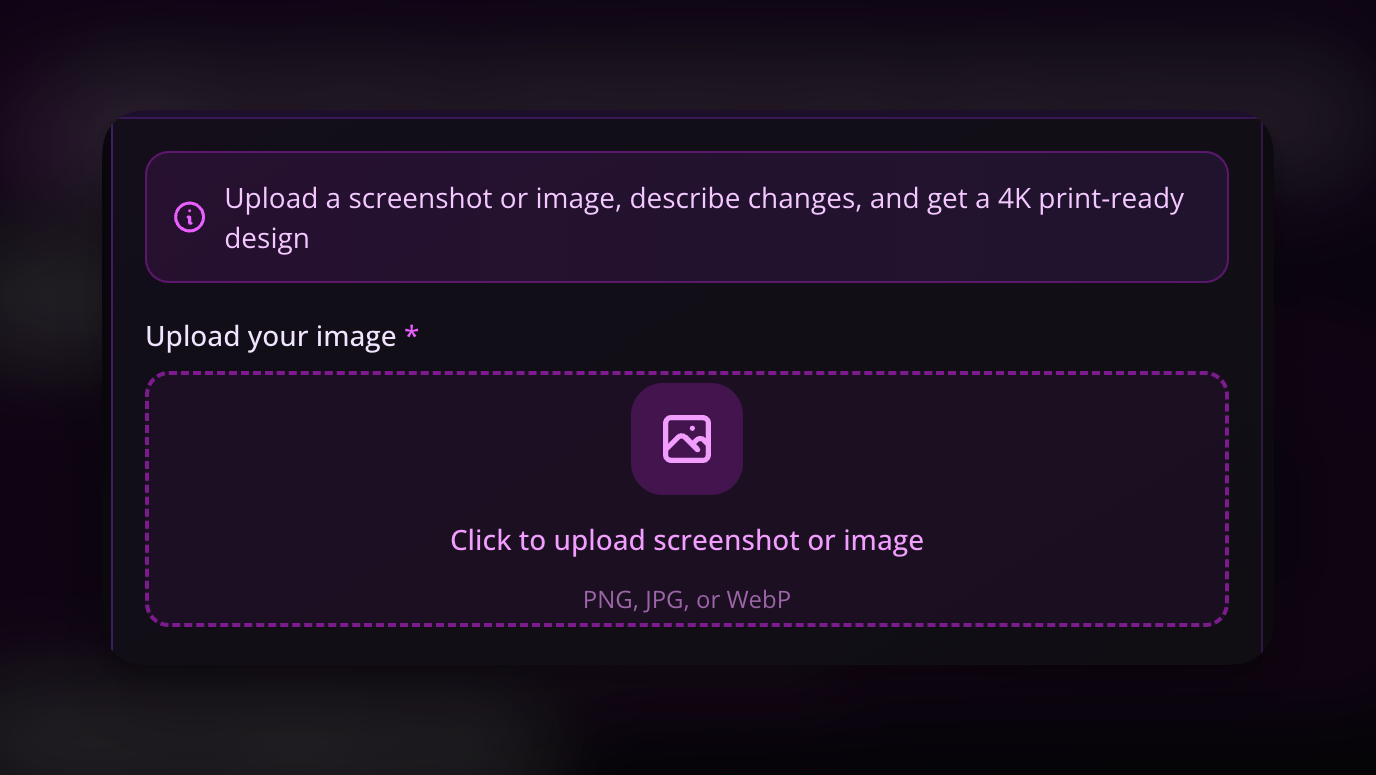Click the 'PNG, JPG, or WebP' hint text
Viewport: 1376px width, 775px height.
click(x=687, y=599)
